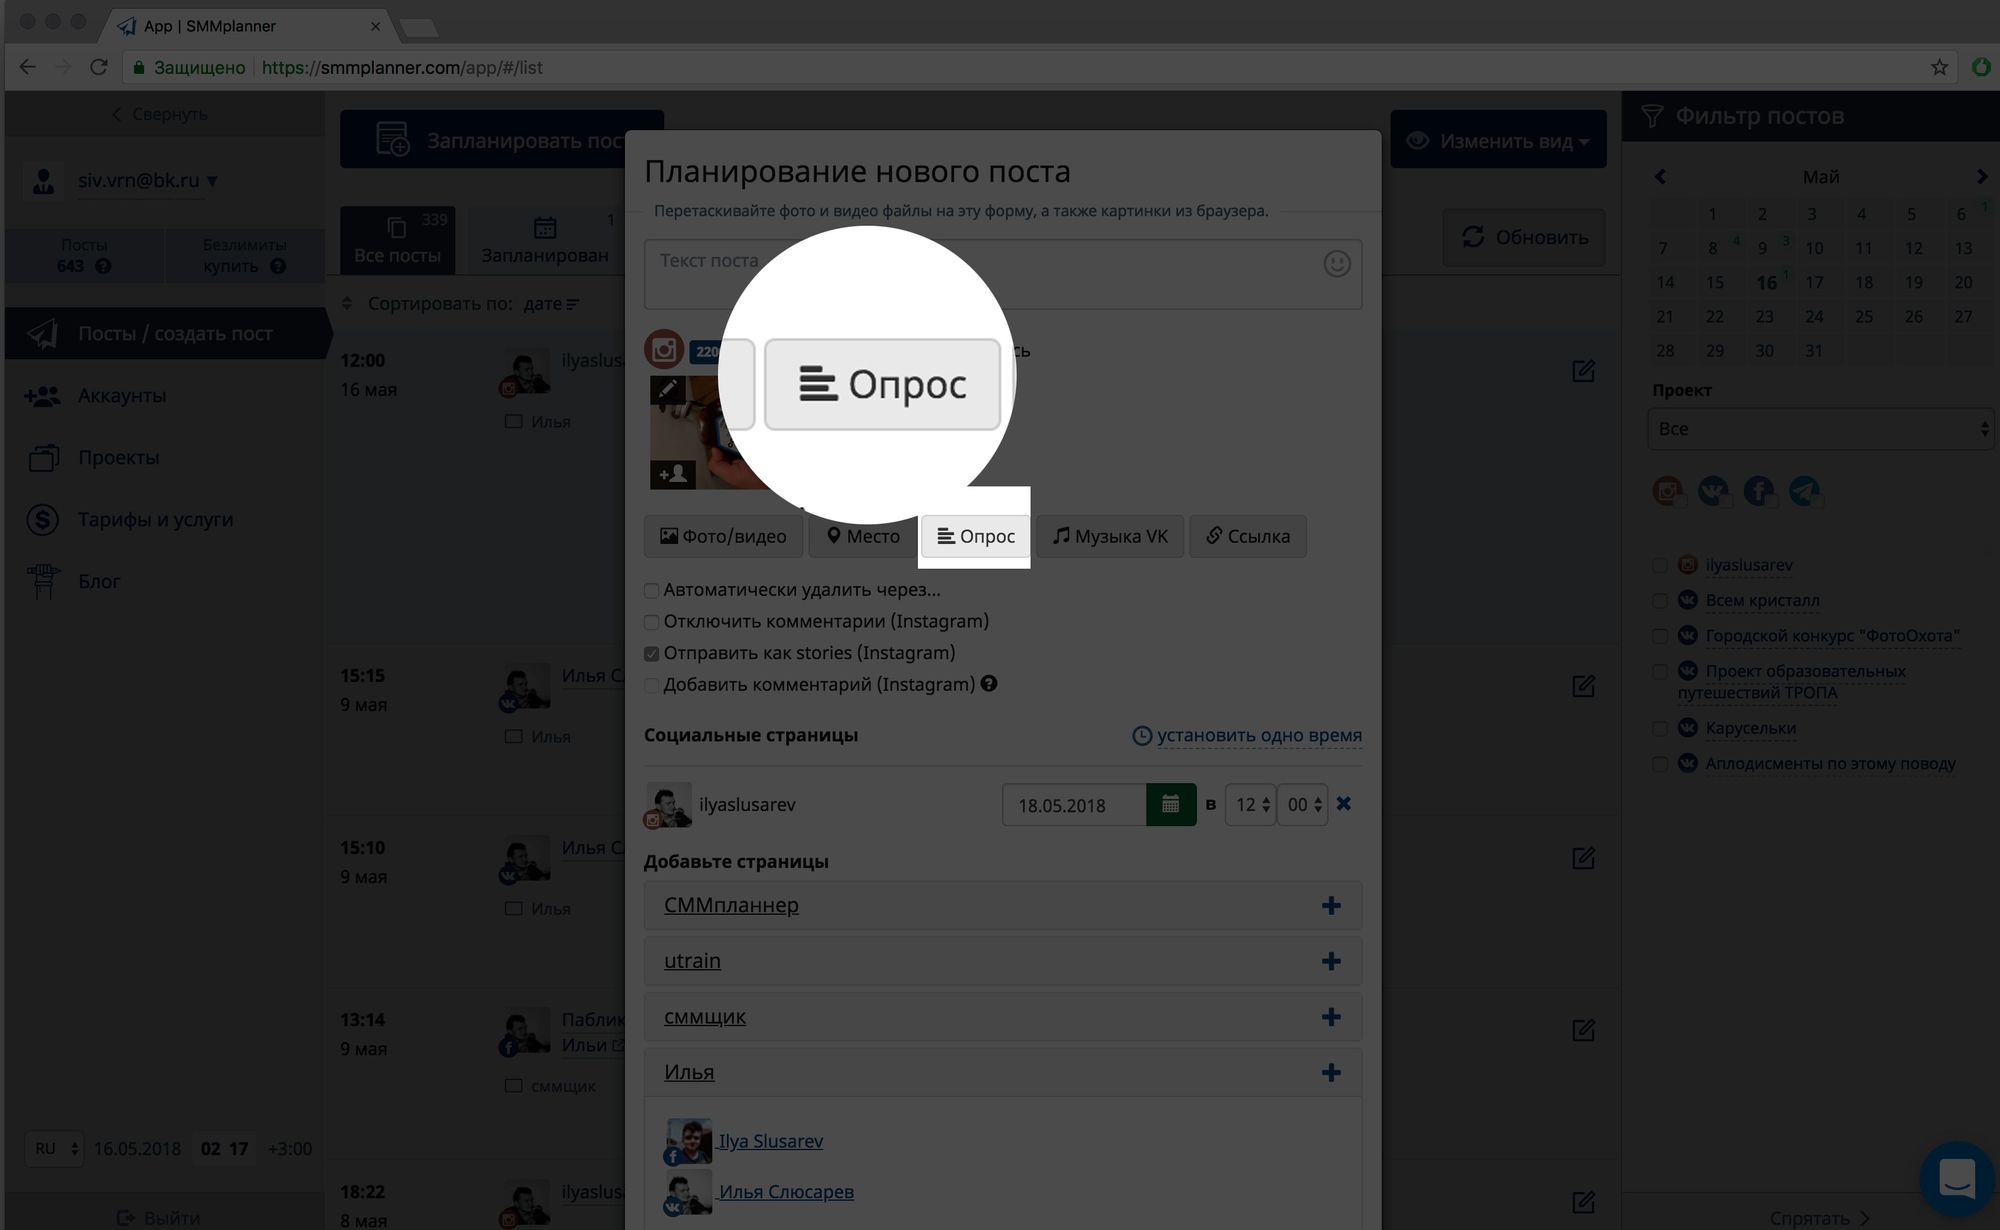The height and width of the screenshot is (1230, 2000).
Task: Click help question mark next to Добавить комментарий
Action: tap(989, 684)
